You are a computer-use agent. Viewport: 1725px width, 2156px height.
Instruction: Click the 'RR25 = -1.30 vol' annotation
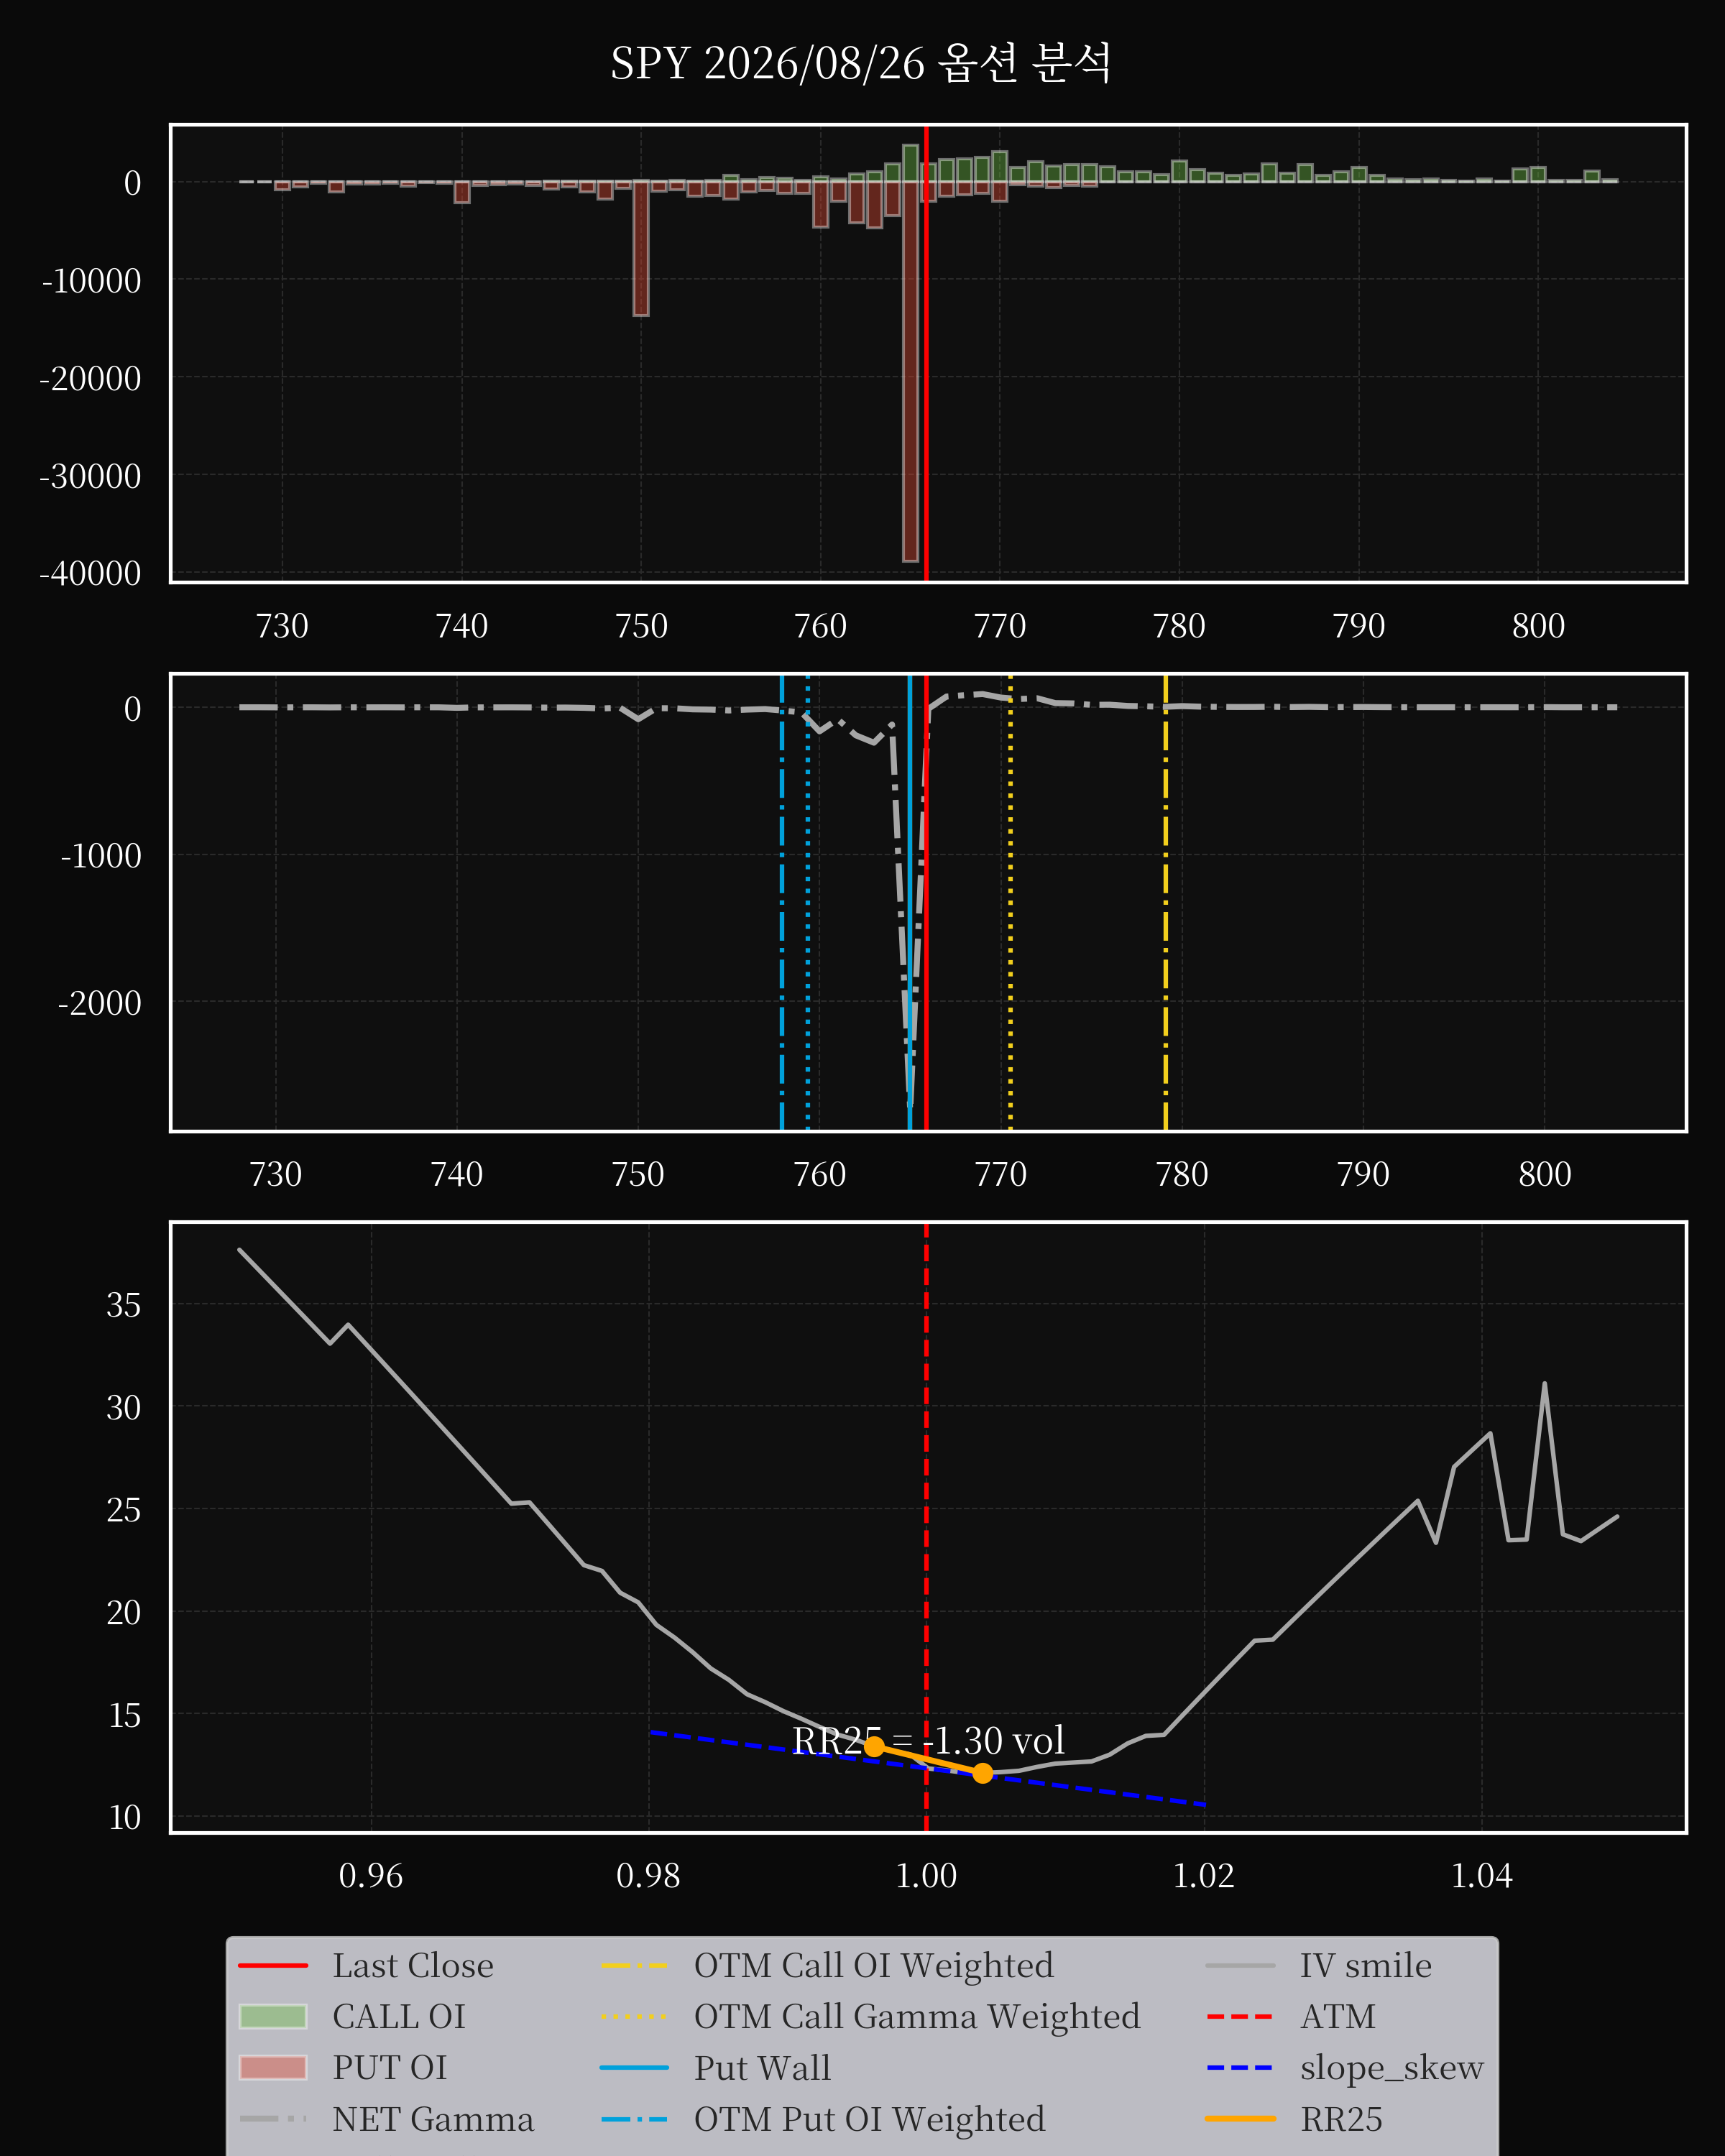(928, 1741)
